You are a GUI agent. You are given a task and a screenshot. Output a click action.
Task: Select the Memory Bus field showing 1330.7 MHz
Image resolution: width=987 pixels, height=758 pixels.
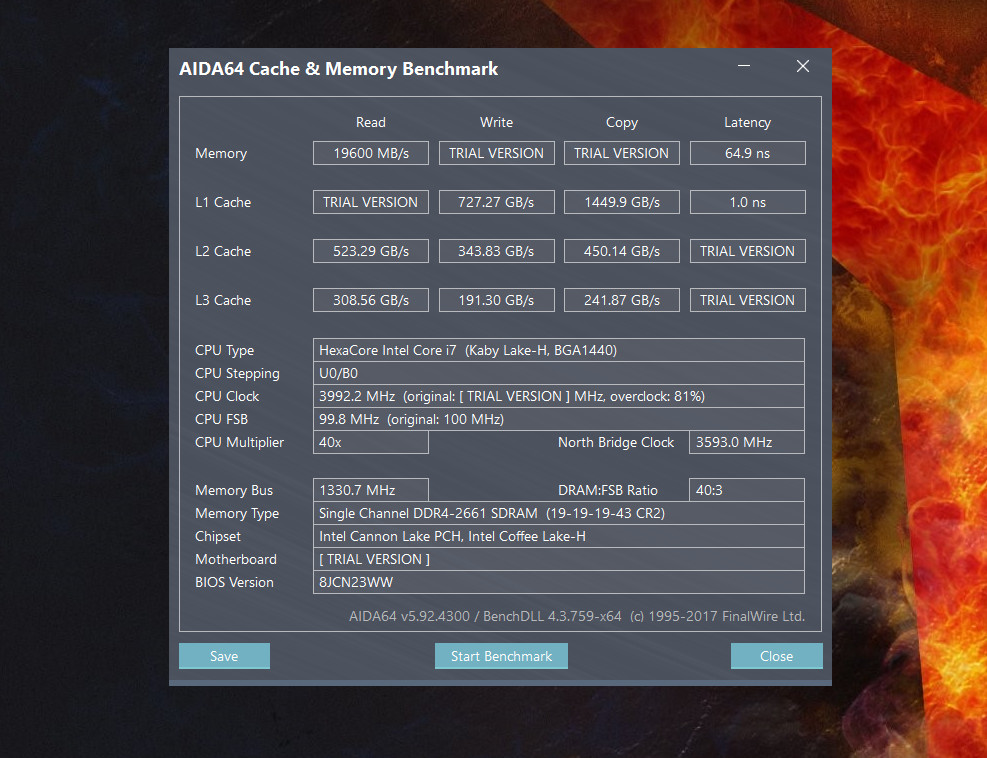pyautogui.click(x=370, y=490)
